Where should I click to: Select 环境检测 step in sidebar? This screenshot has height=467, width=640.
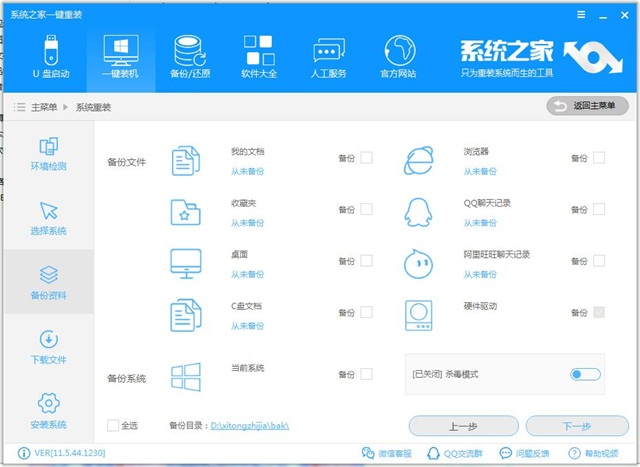click(x=48, y=153)
